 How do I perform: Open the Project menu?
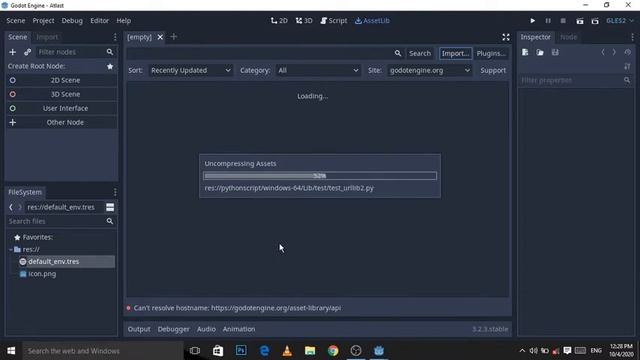43,20
